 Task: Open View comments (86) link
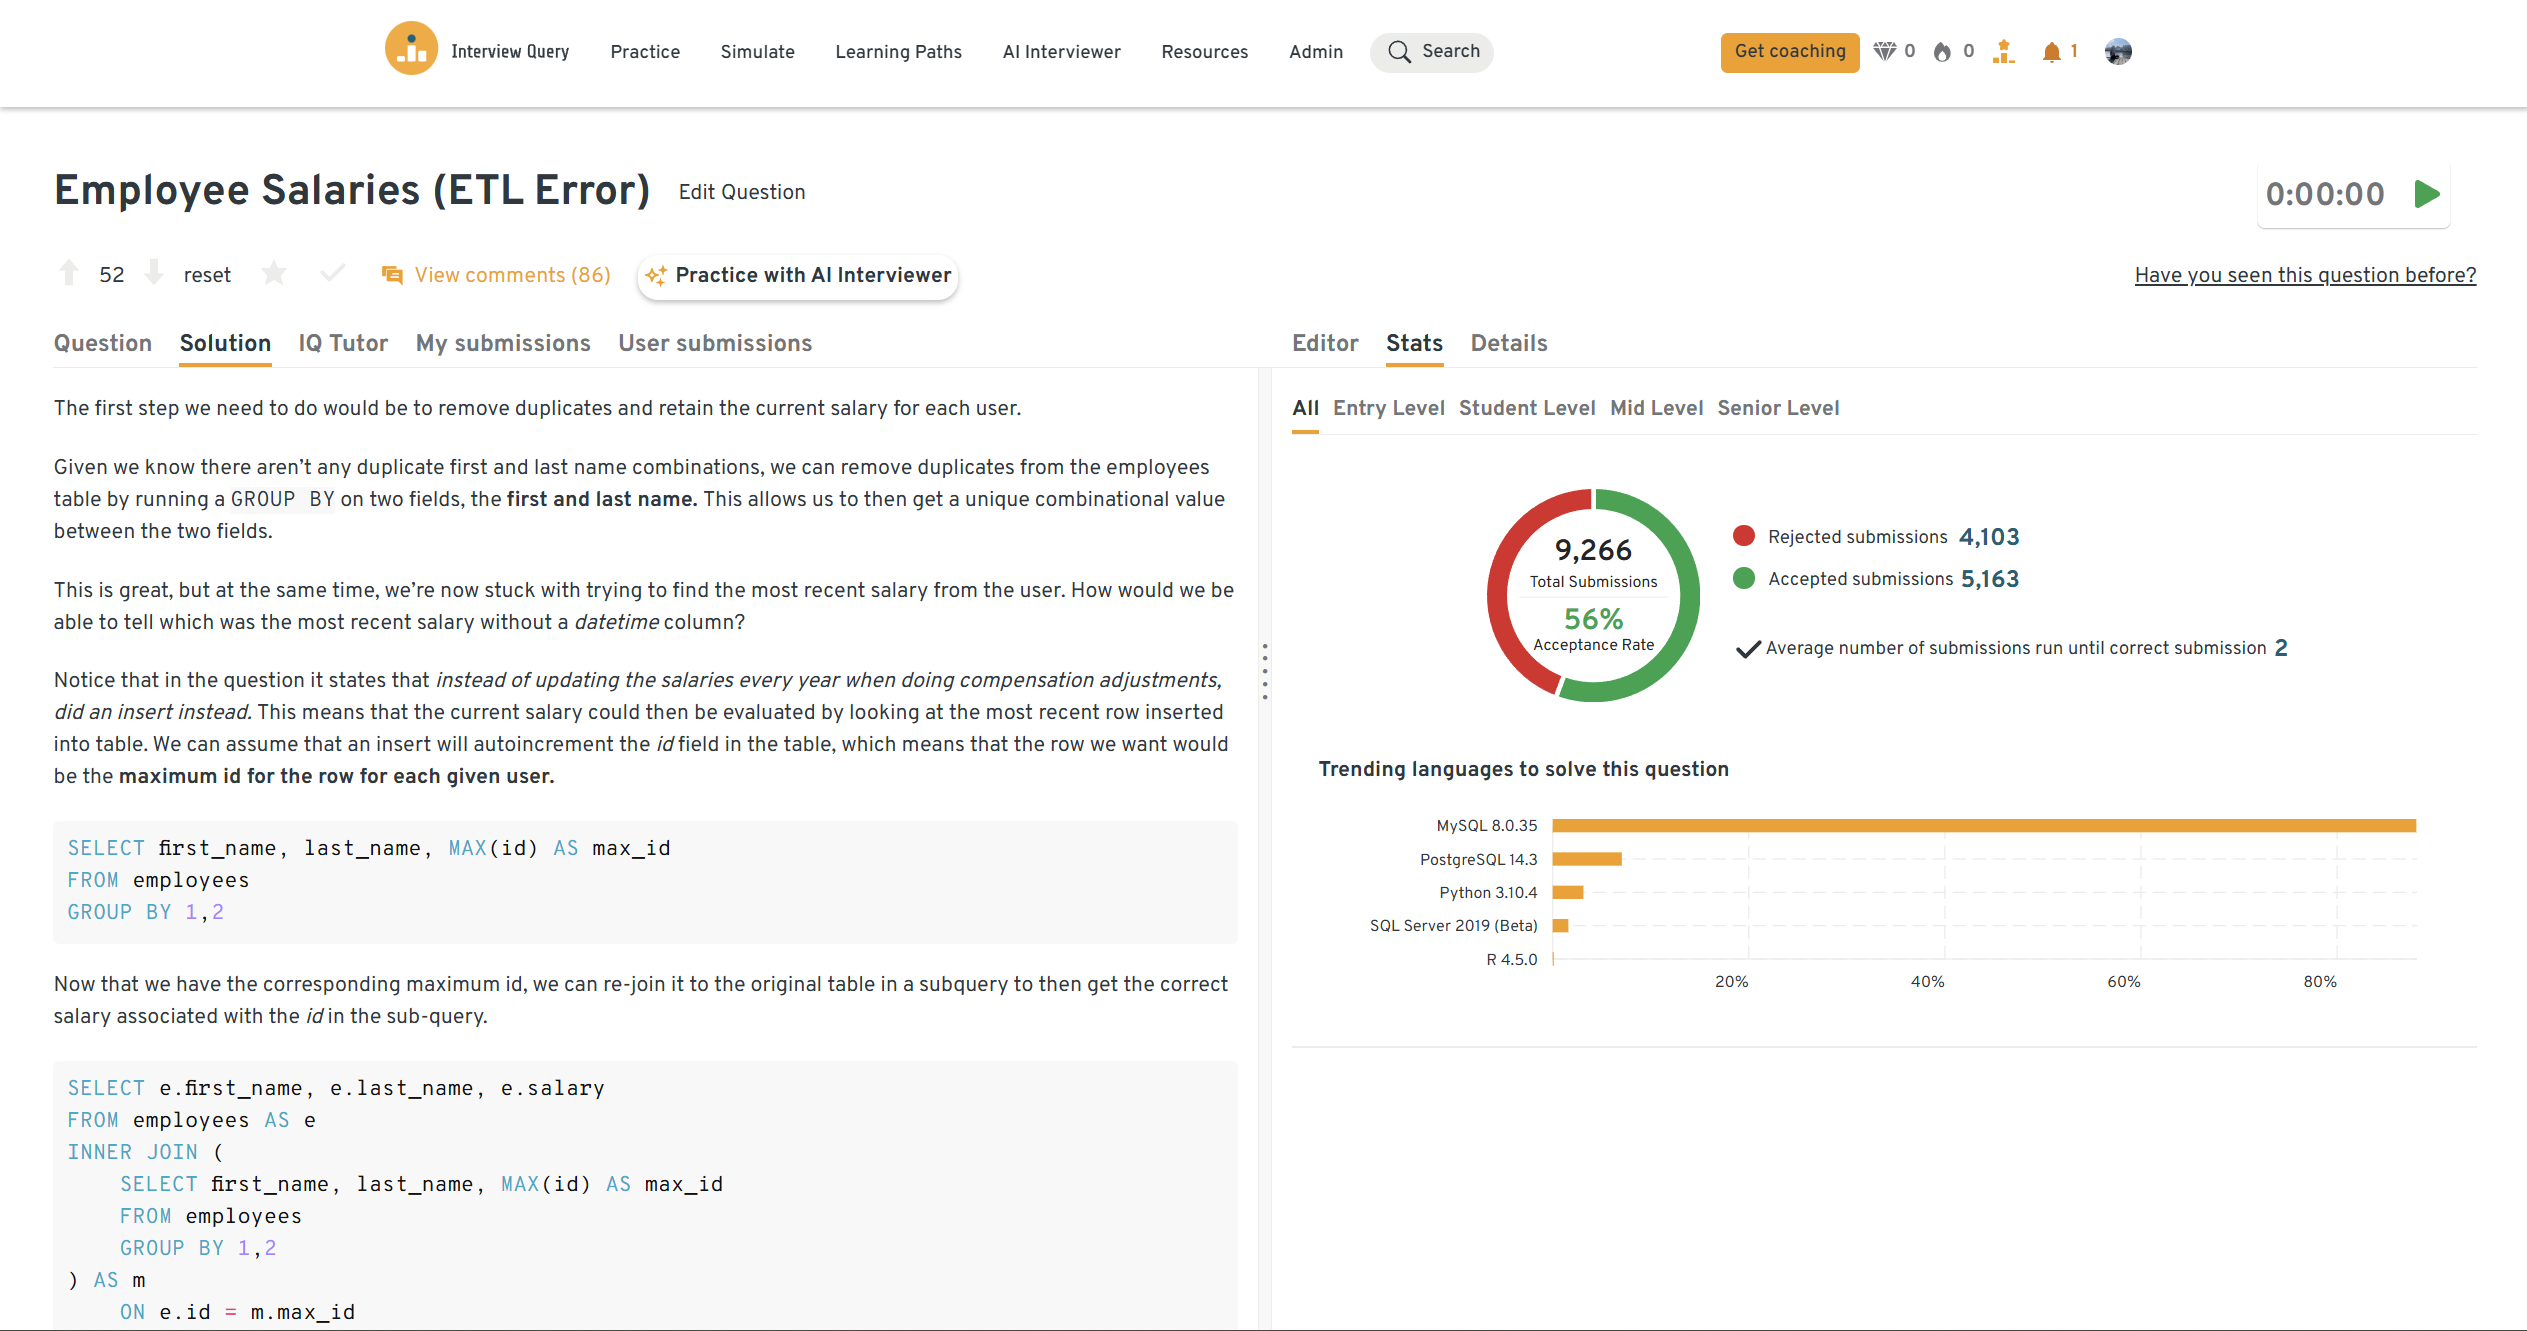[x=512, y=275]
